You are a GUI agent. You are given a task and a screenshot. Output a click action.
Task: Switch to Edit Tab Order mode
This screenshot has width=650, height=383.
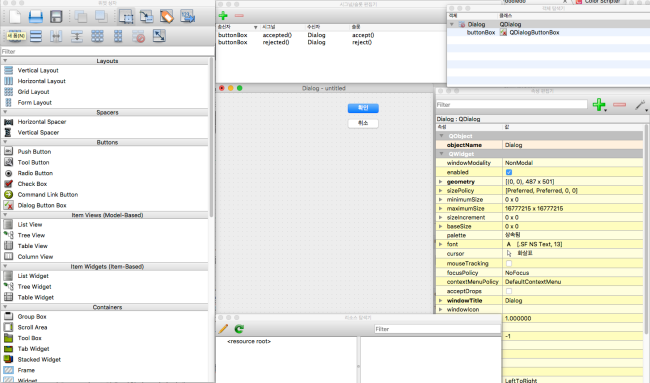187,17
